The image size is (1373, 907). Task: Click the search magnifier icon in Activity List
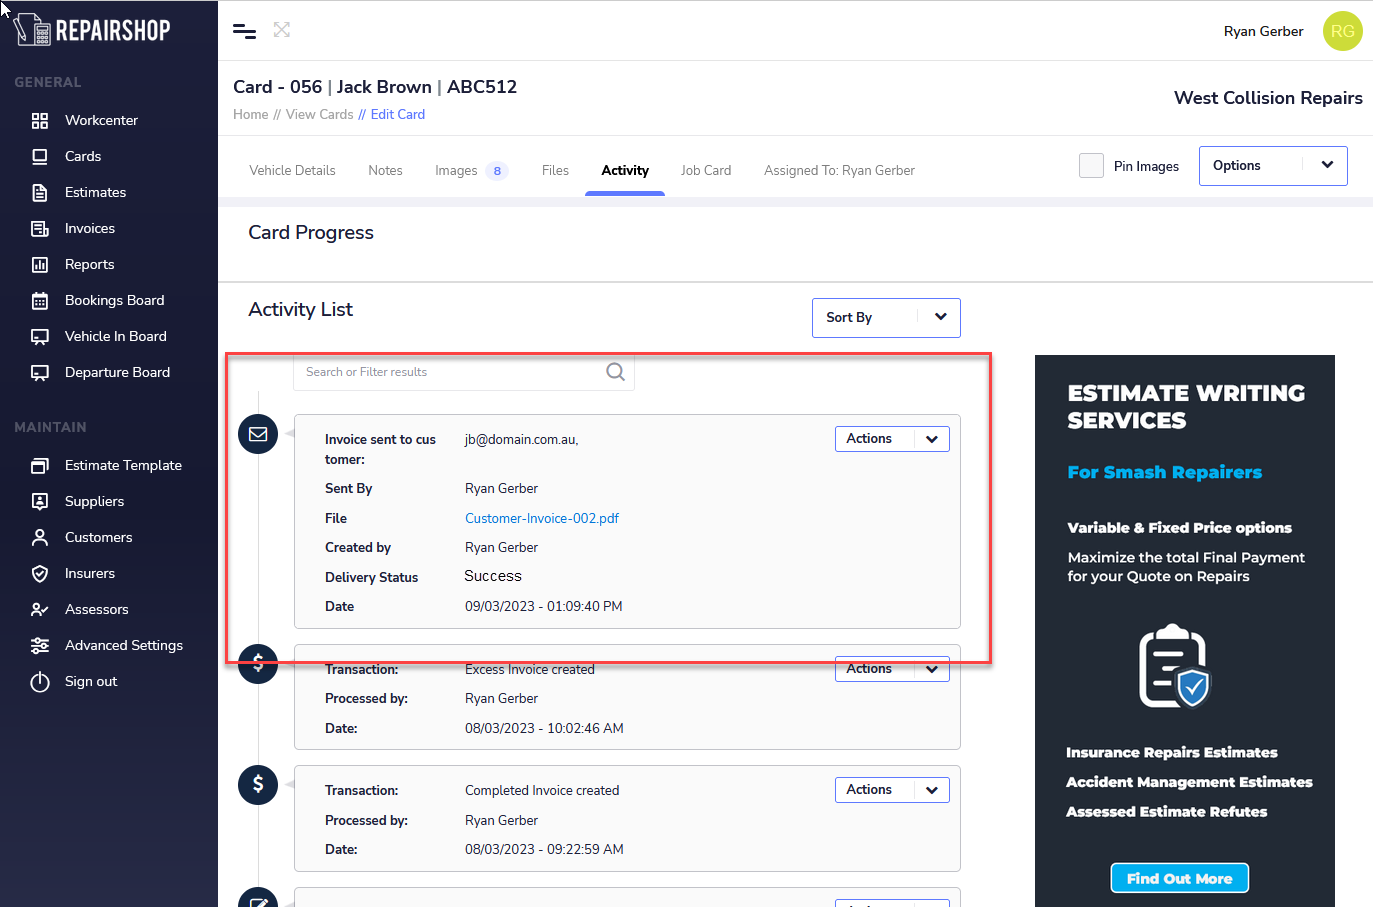615,372
